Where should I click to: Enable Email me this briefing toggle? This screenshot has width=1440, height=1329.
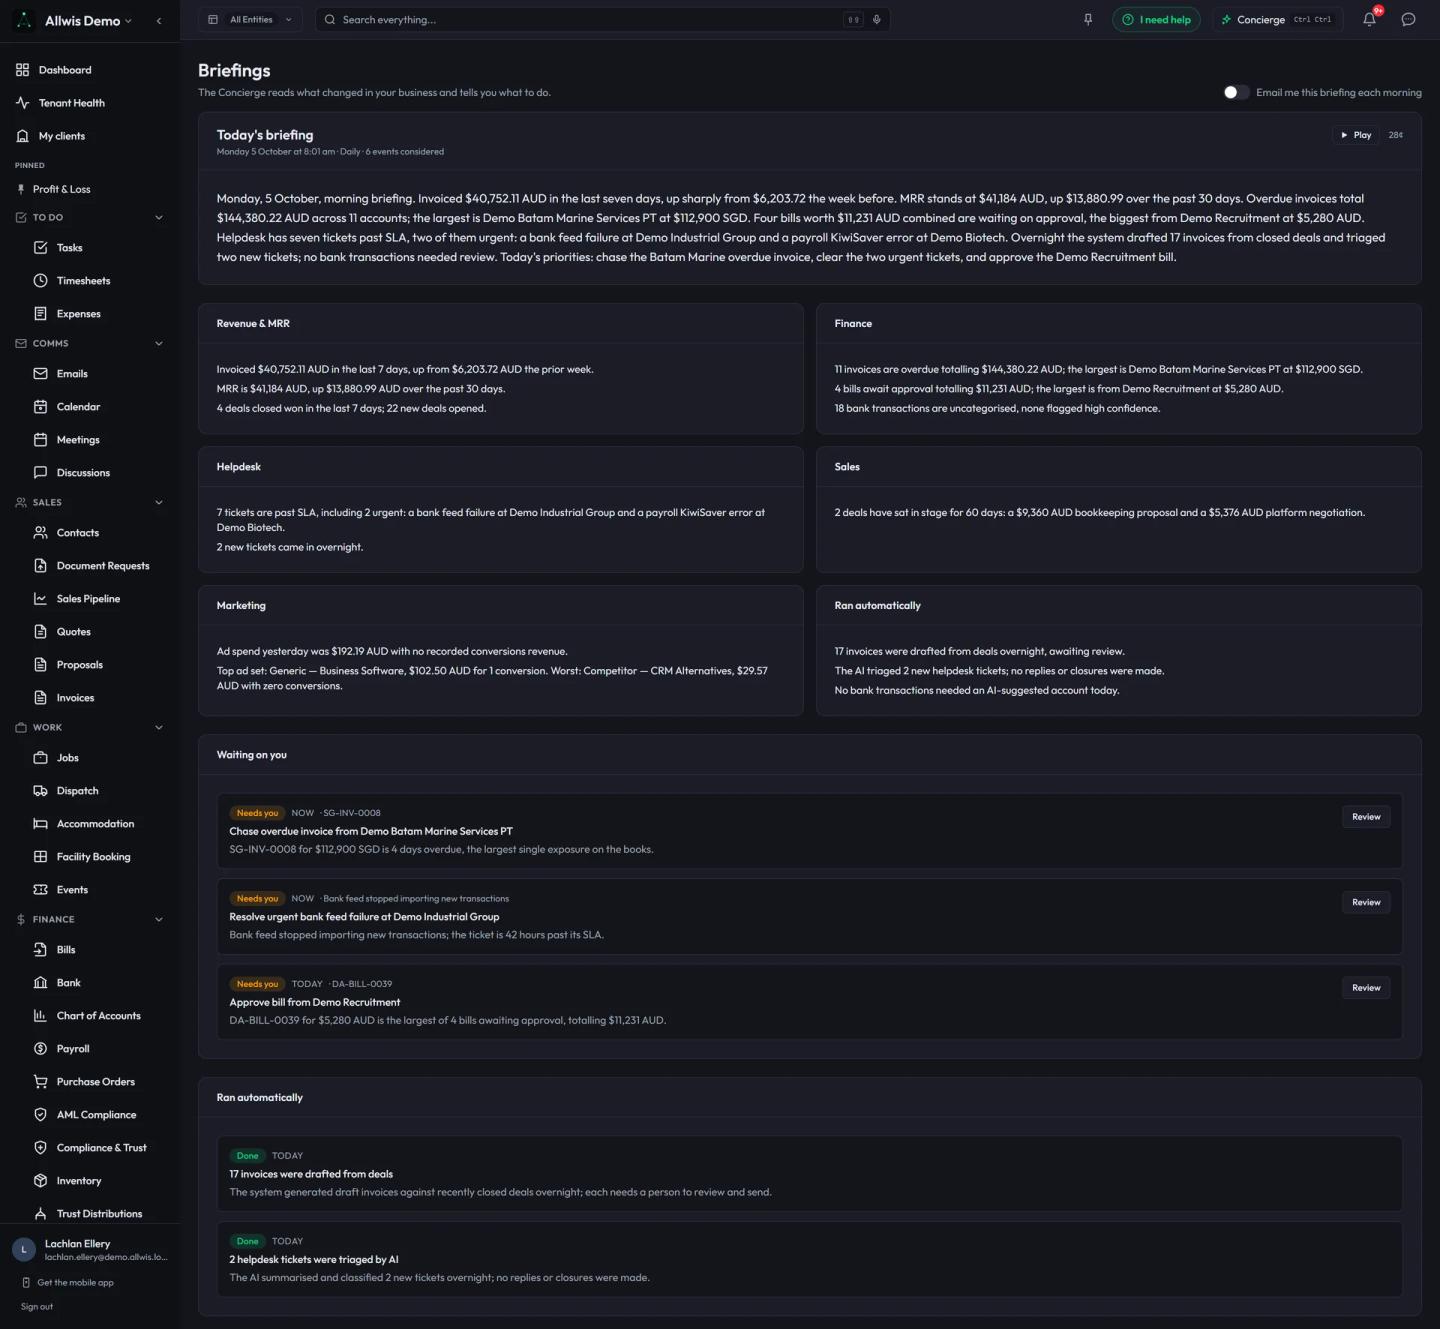[1236, 92]
